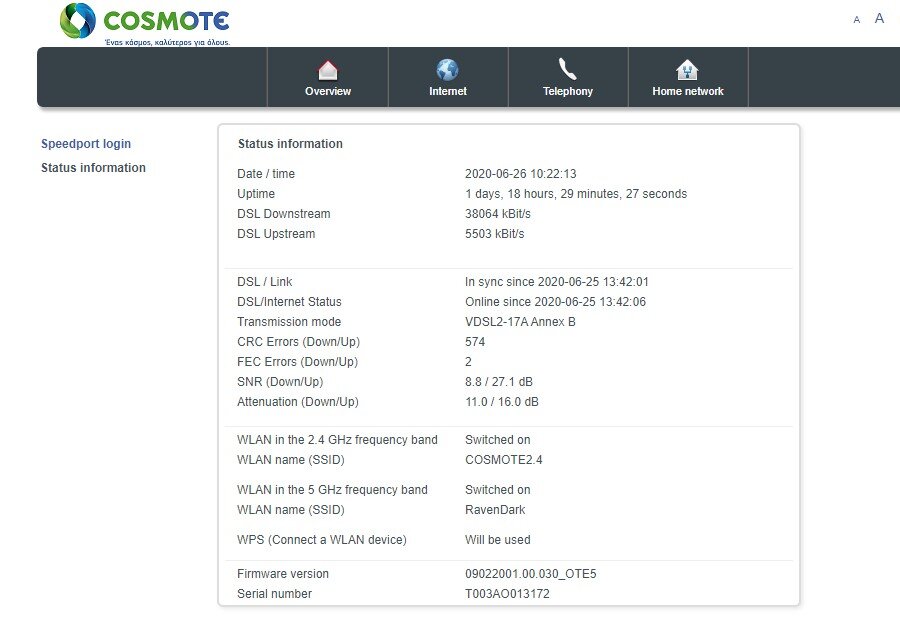Select the large font size A
Image resolution: width=900 pixels, height=637 pixels.
(x=879, y=18)
